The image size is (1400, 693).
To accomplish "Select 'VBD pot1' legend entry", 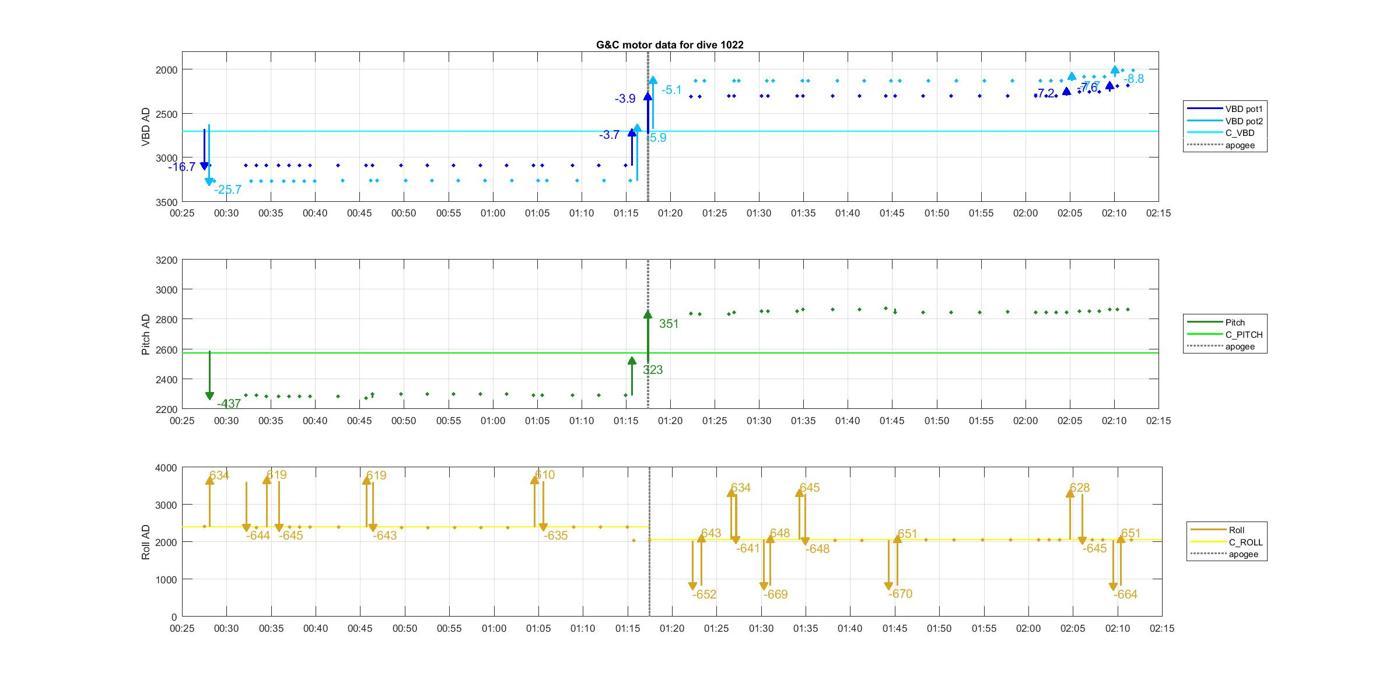I will click(1227, 108).
